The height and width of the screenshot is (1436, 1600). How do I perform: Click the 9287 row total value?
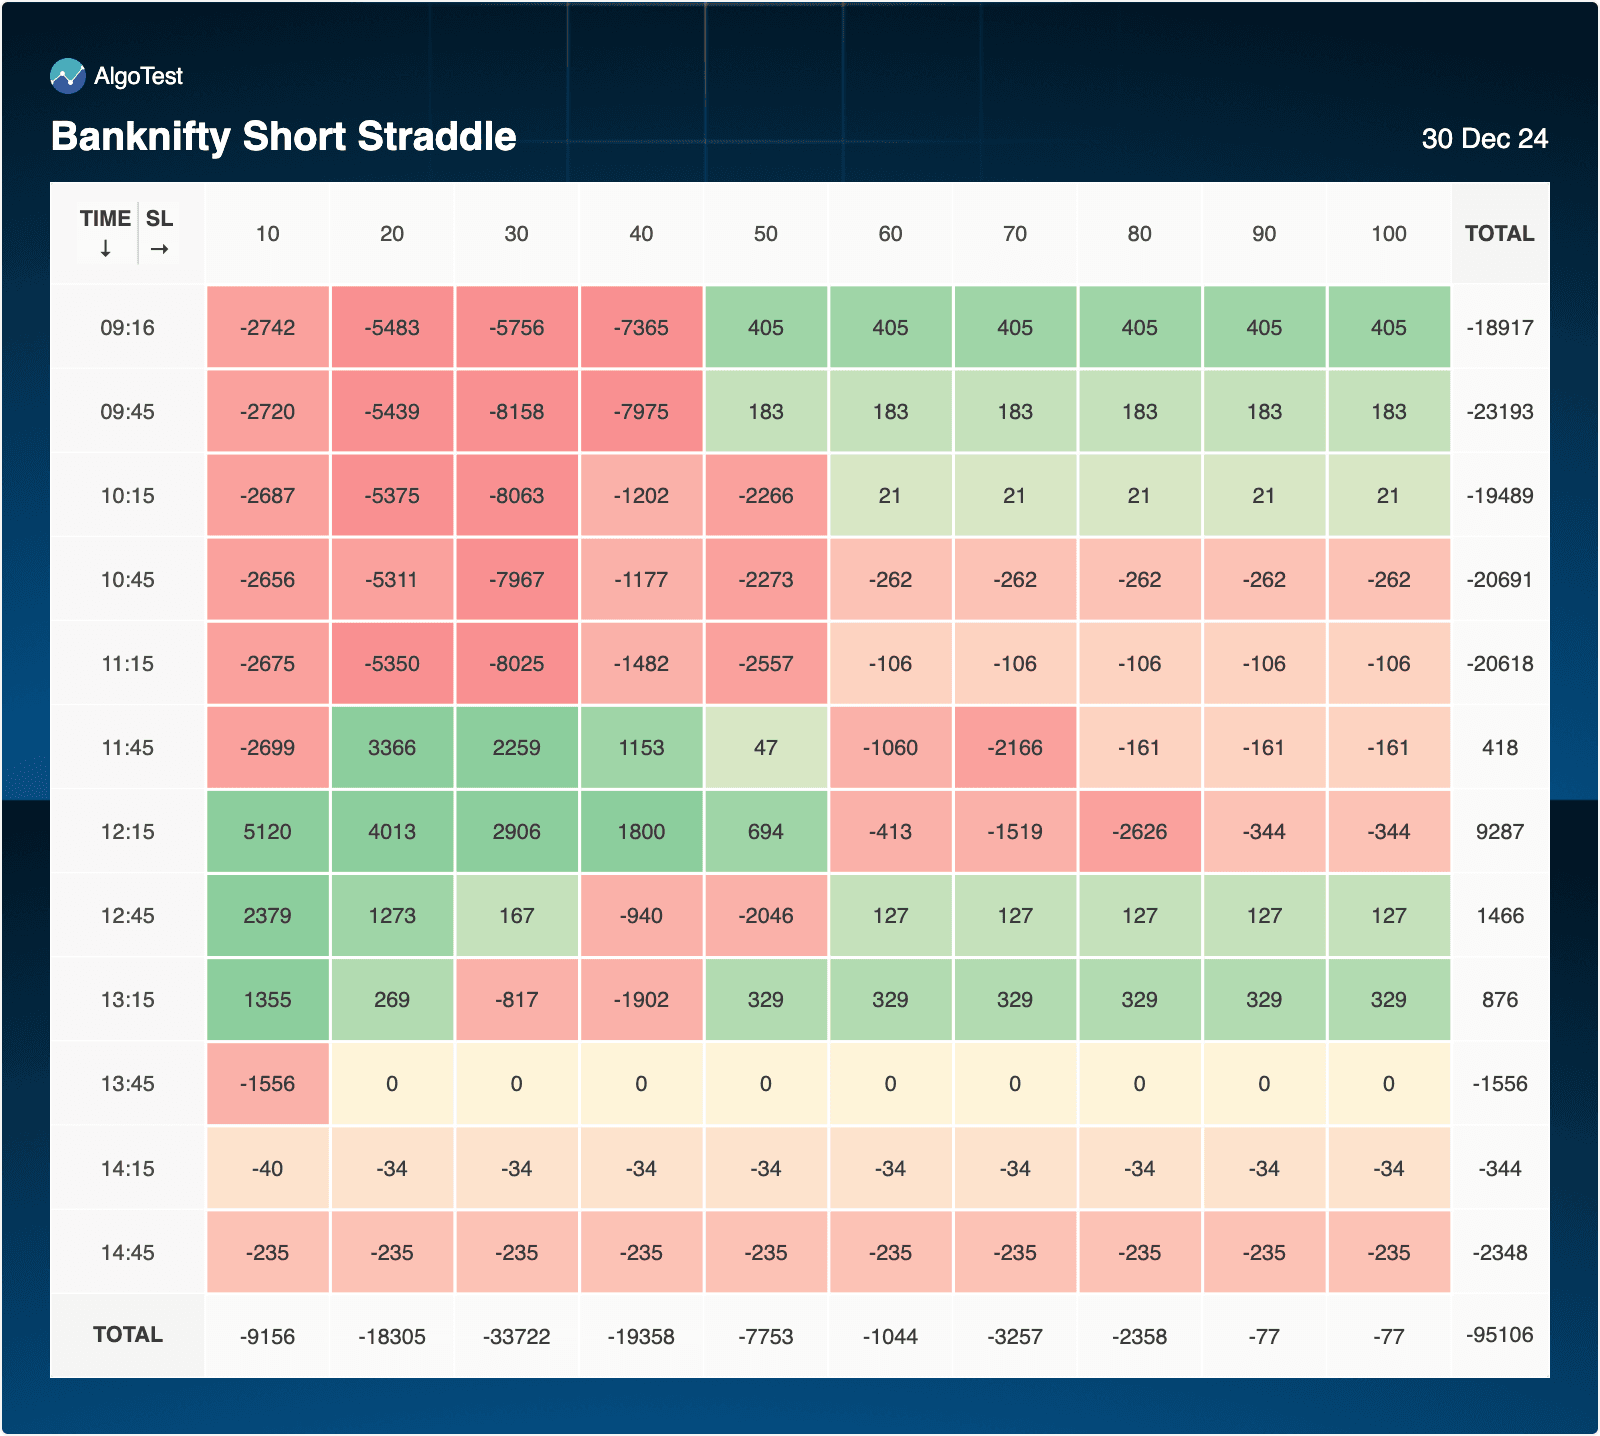point(1499,832)
